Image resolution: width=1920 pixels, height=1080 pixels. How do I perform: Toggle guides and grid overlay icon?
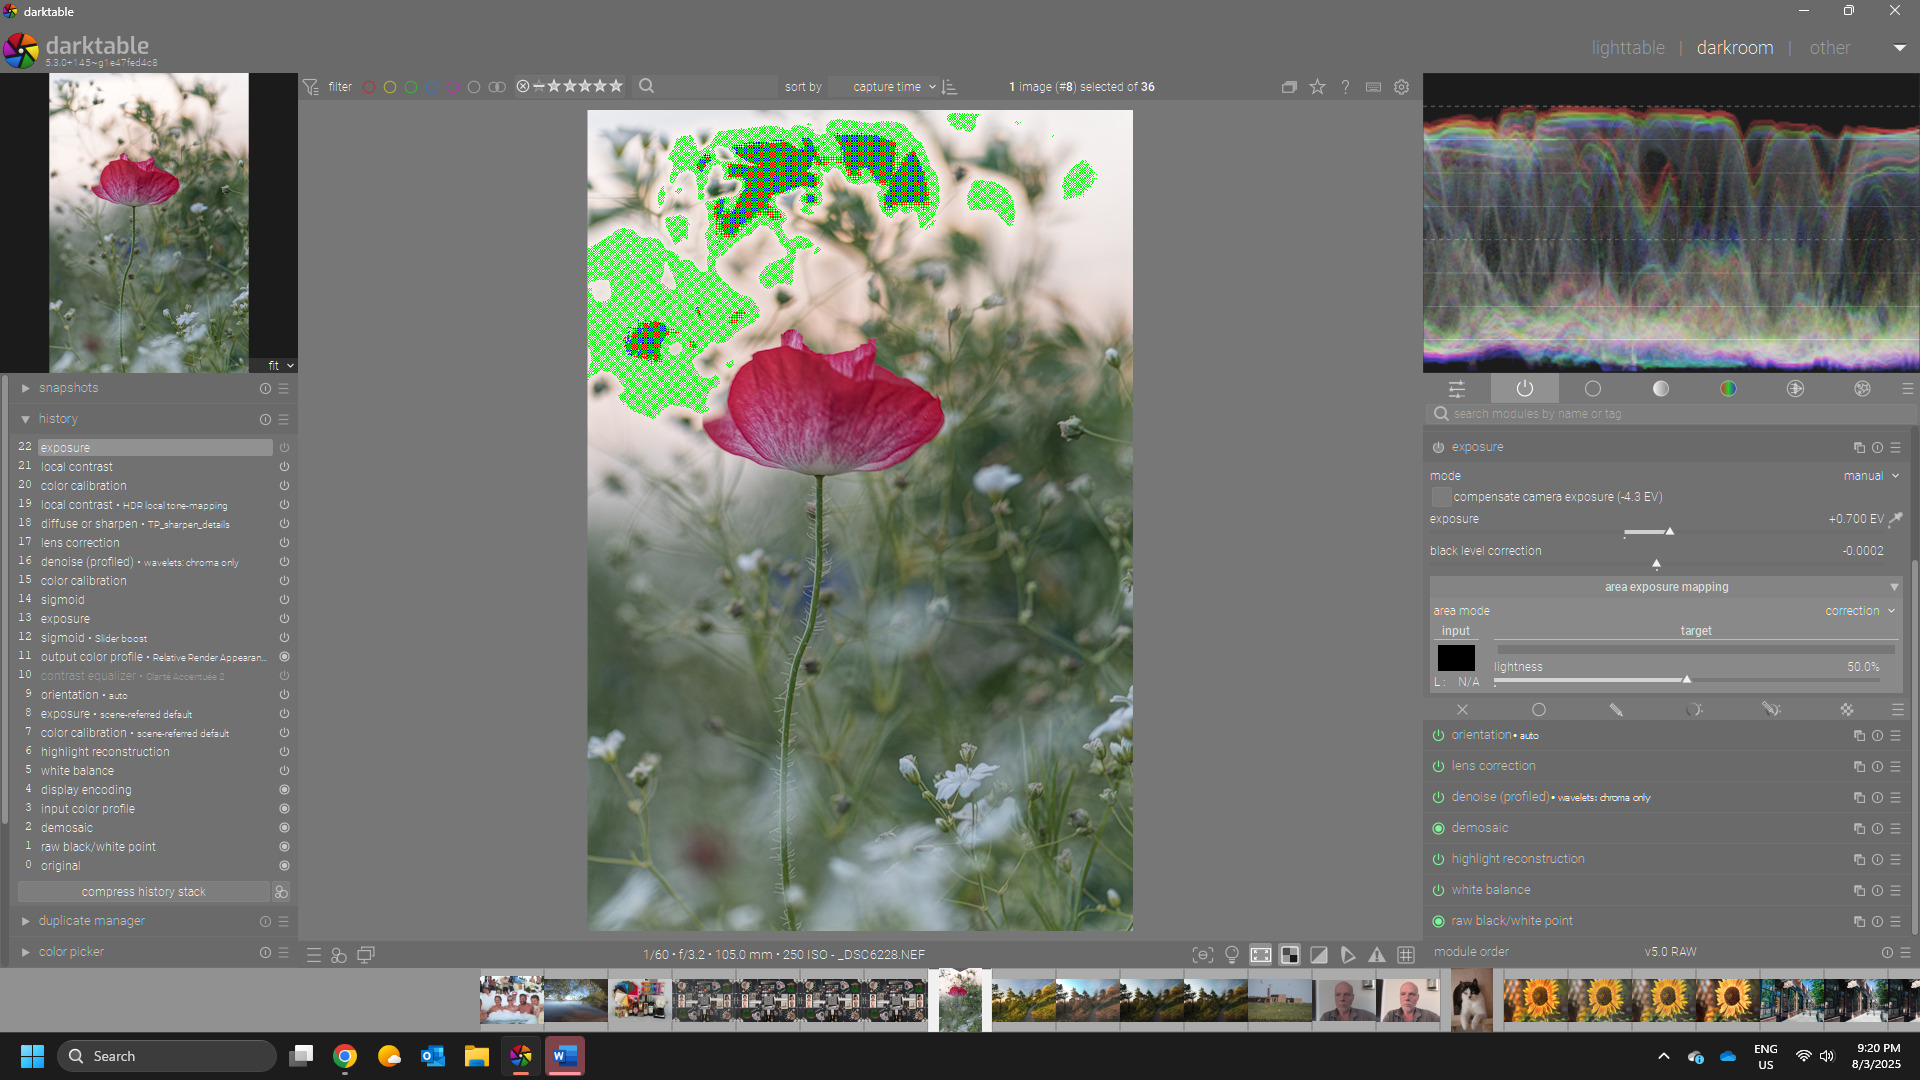pos(1406,955)
